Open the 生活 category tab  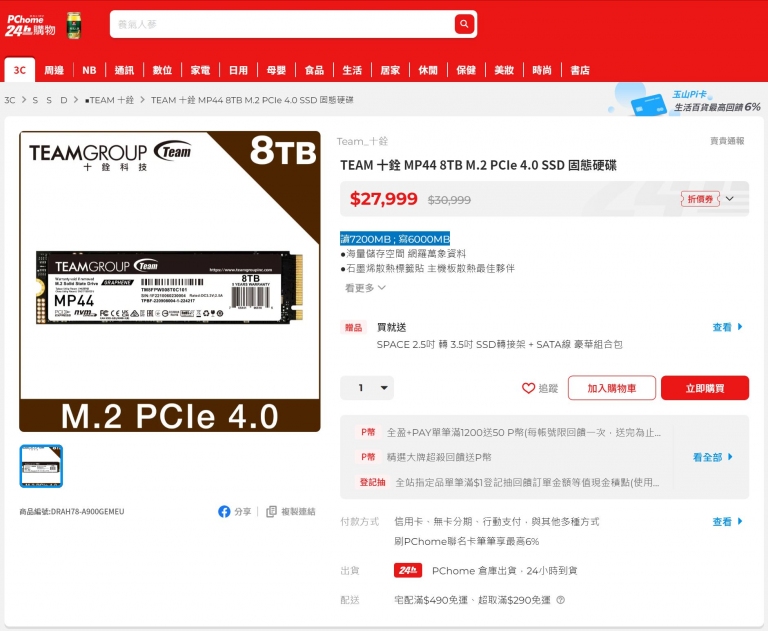pyautogui.click(x=352, y=70)
